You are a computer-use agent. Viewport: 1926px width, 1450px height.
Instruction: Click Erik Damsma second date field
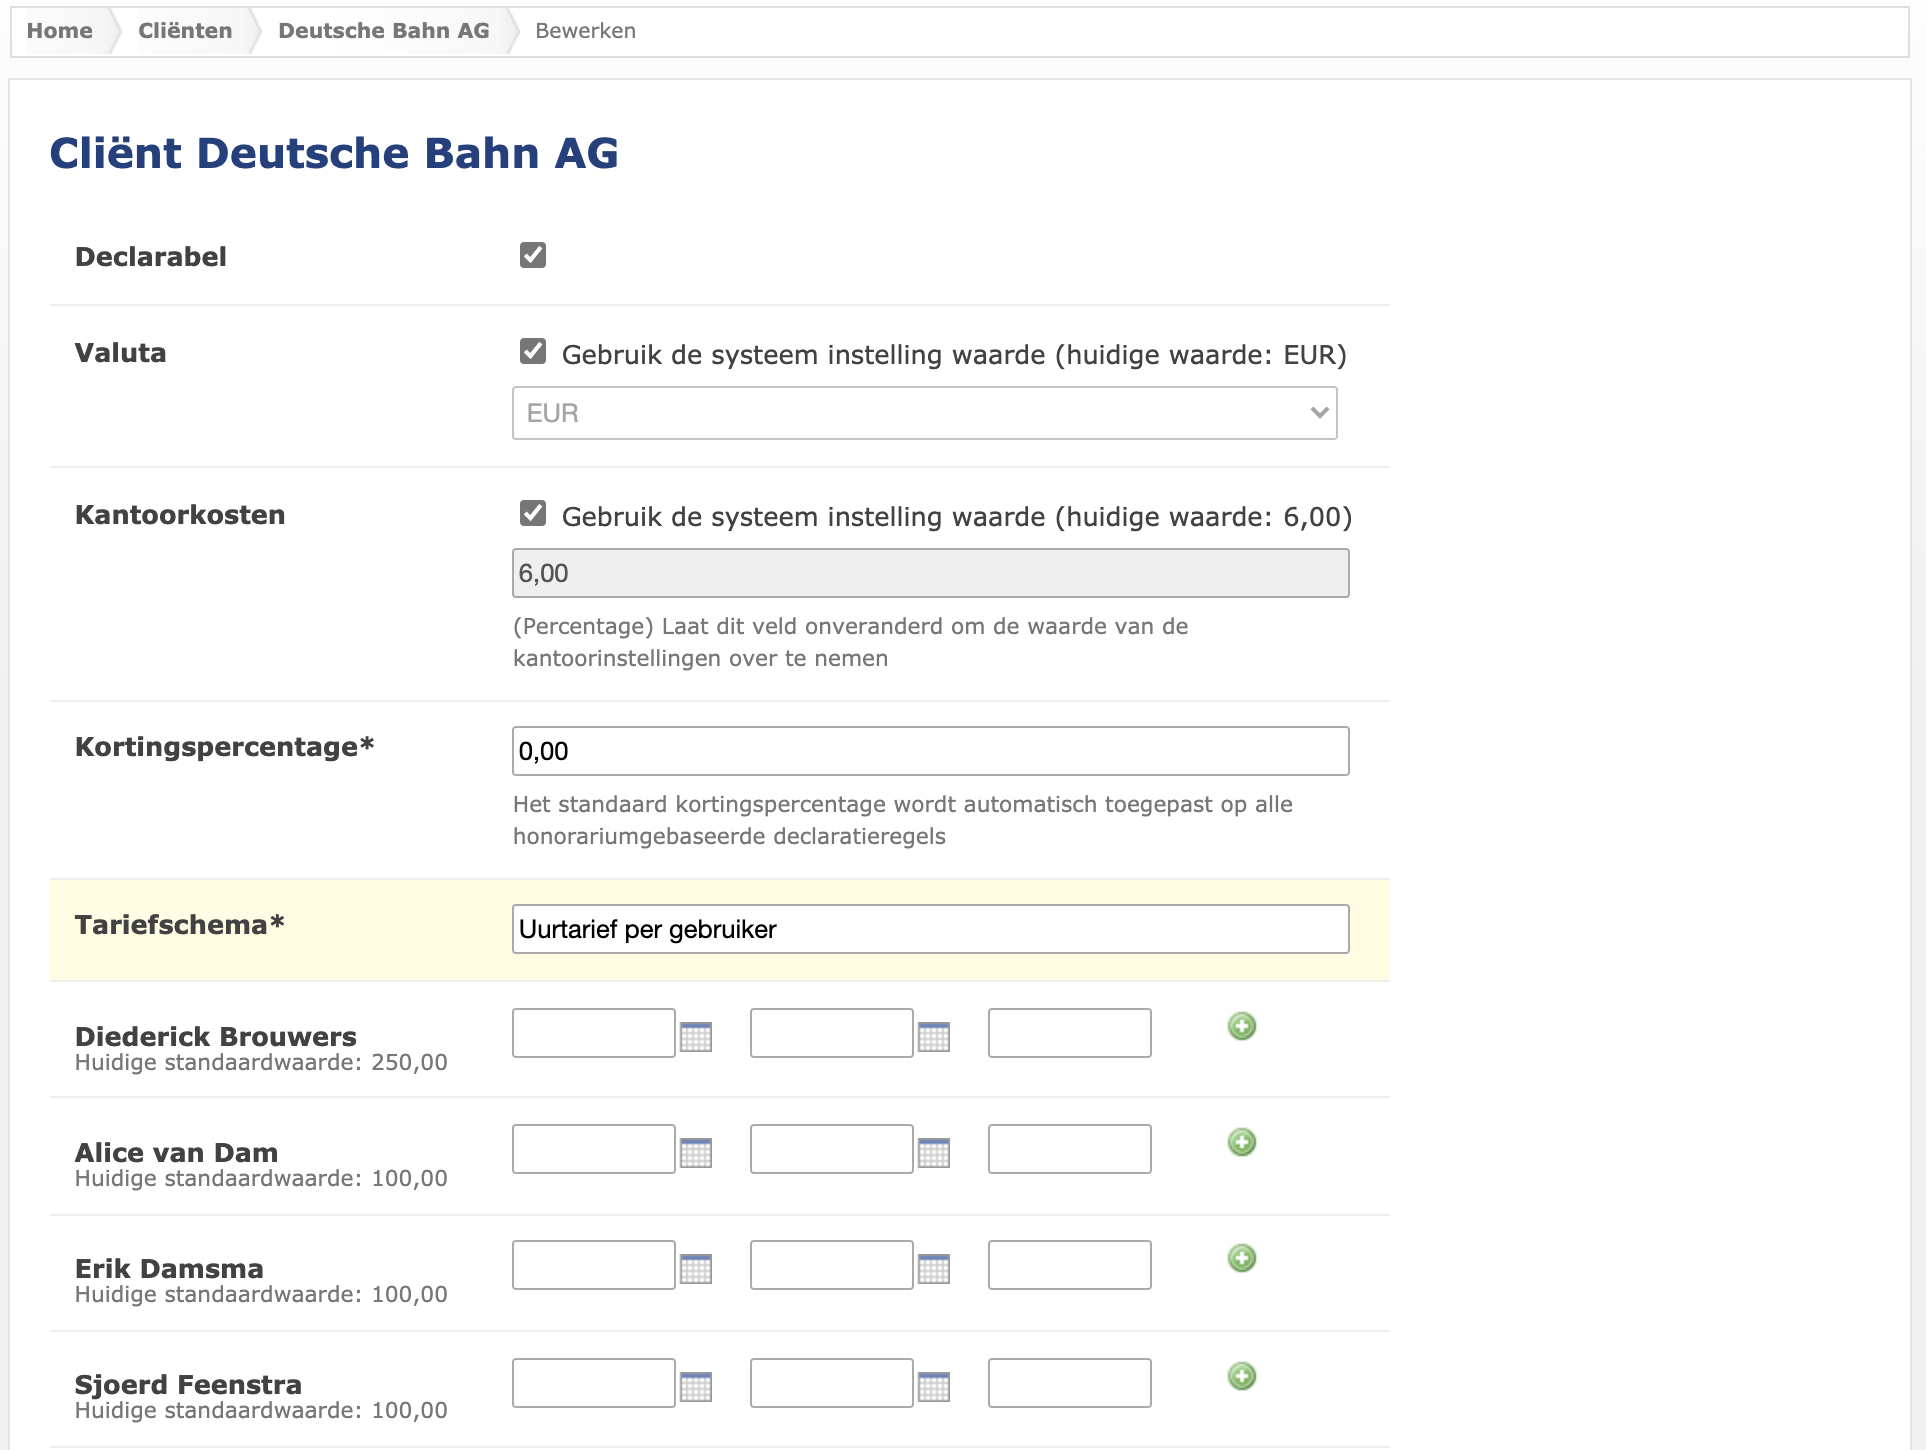[832, 1265]
